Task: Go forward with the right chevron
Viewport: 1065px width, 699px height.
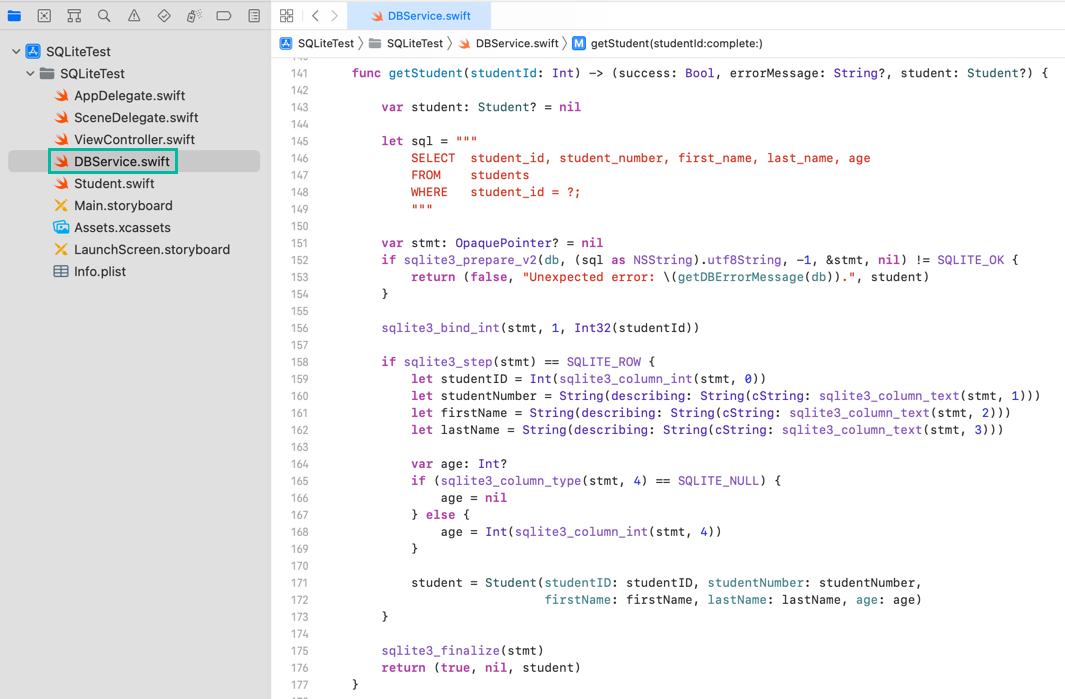Action: click(334, 16)
